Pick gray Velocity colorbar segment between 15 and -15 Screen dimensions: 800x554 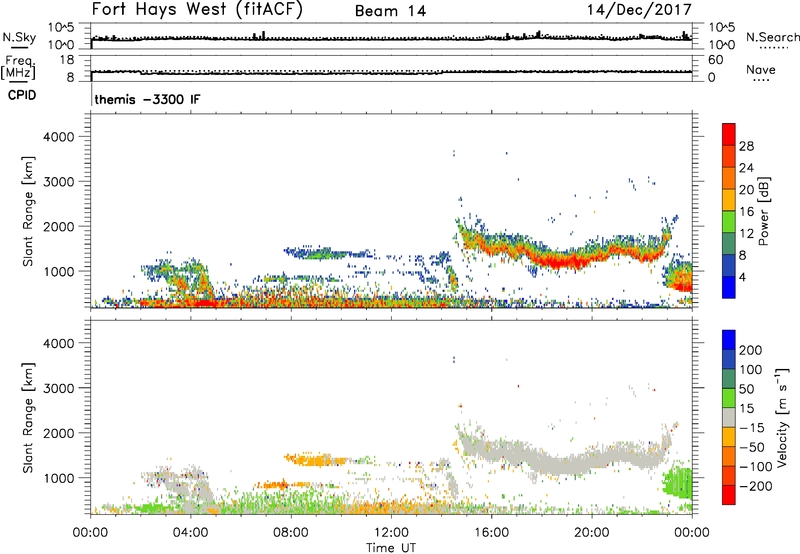tap(729, 417)
